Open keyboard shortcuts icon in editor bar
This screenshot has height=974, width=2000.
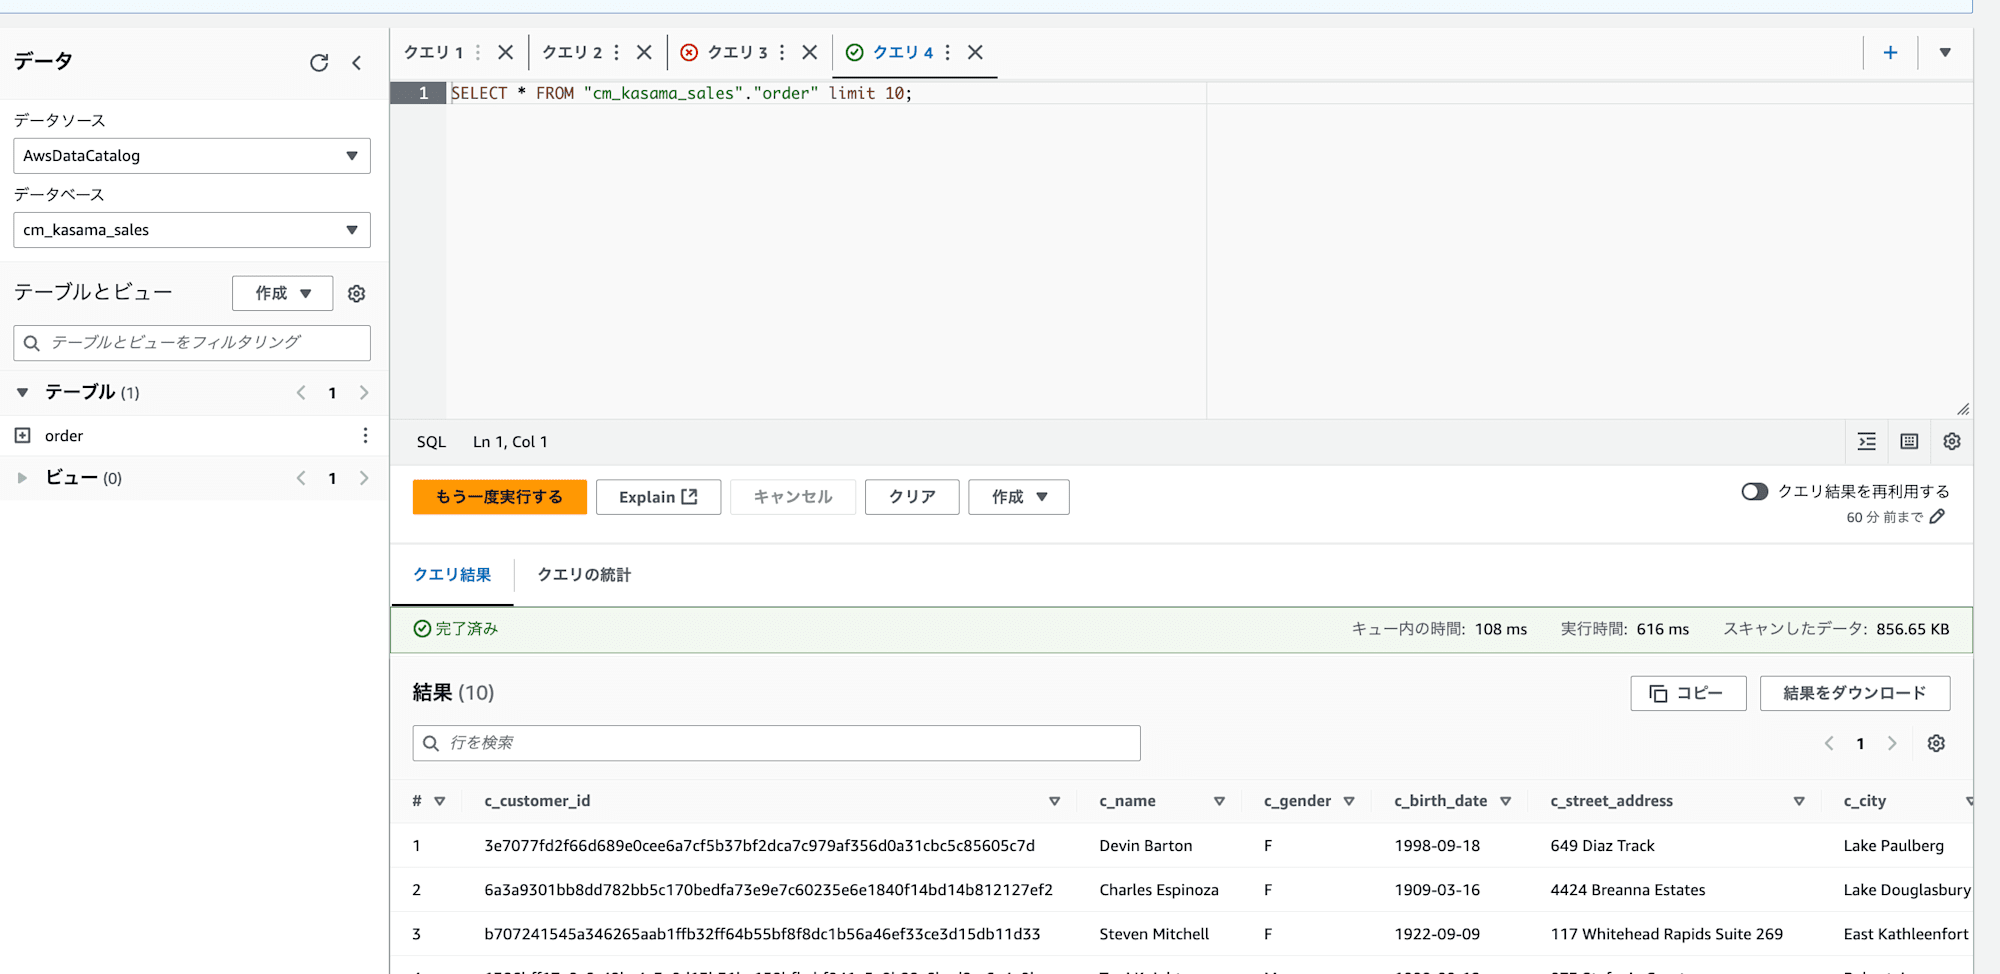[1909, 441]
